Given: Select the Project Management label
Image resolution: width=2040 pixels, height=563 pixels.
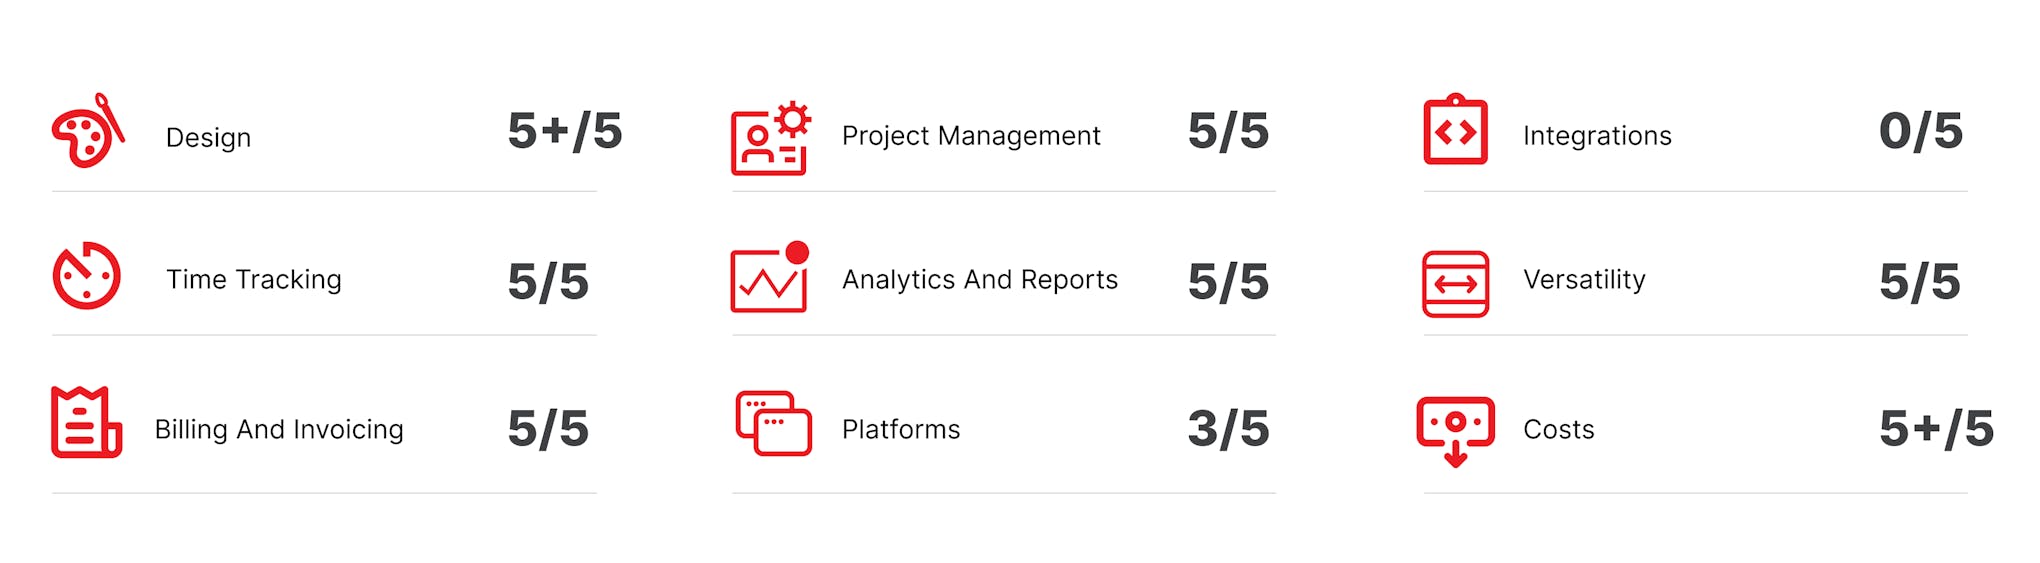Looking at the screenshot, I should [x=971, y=135].
